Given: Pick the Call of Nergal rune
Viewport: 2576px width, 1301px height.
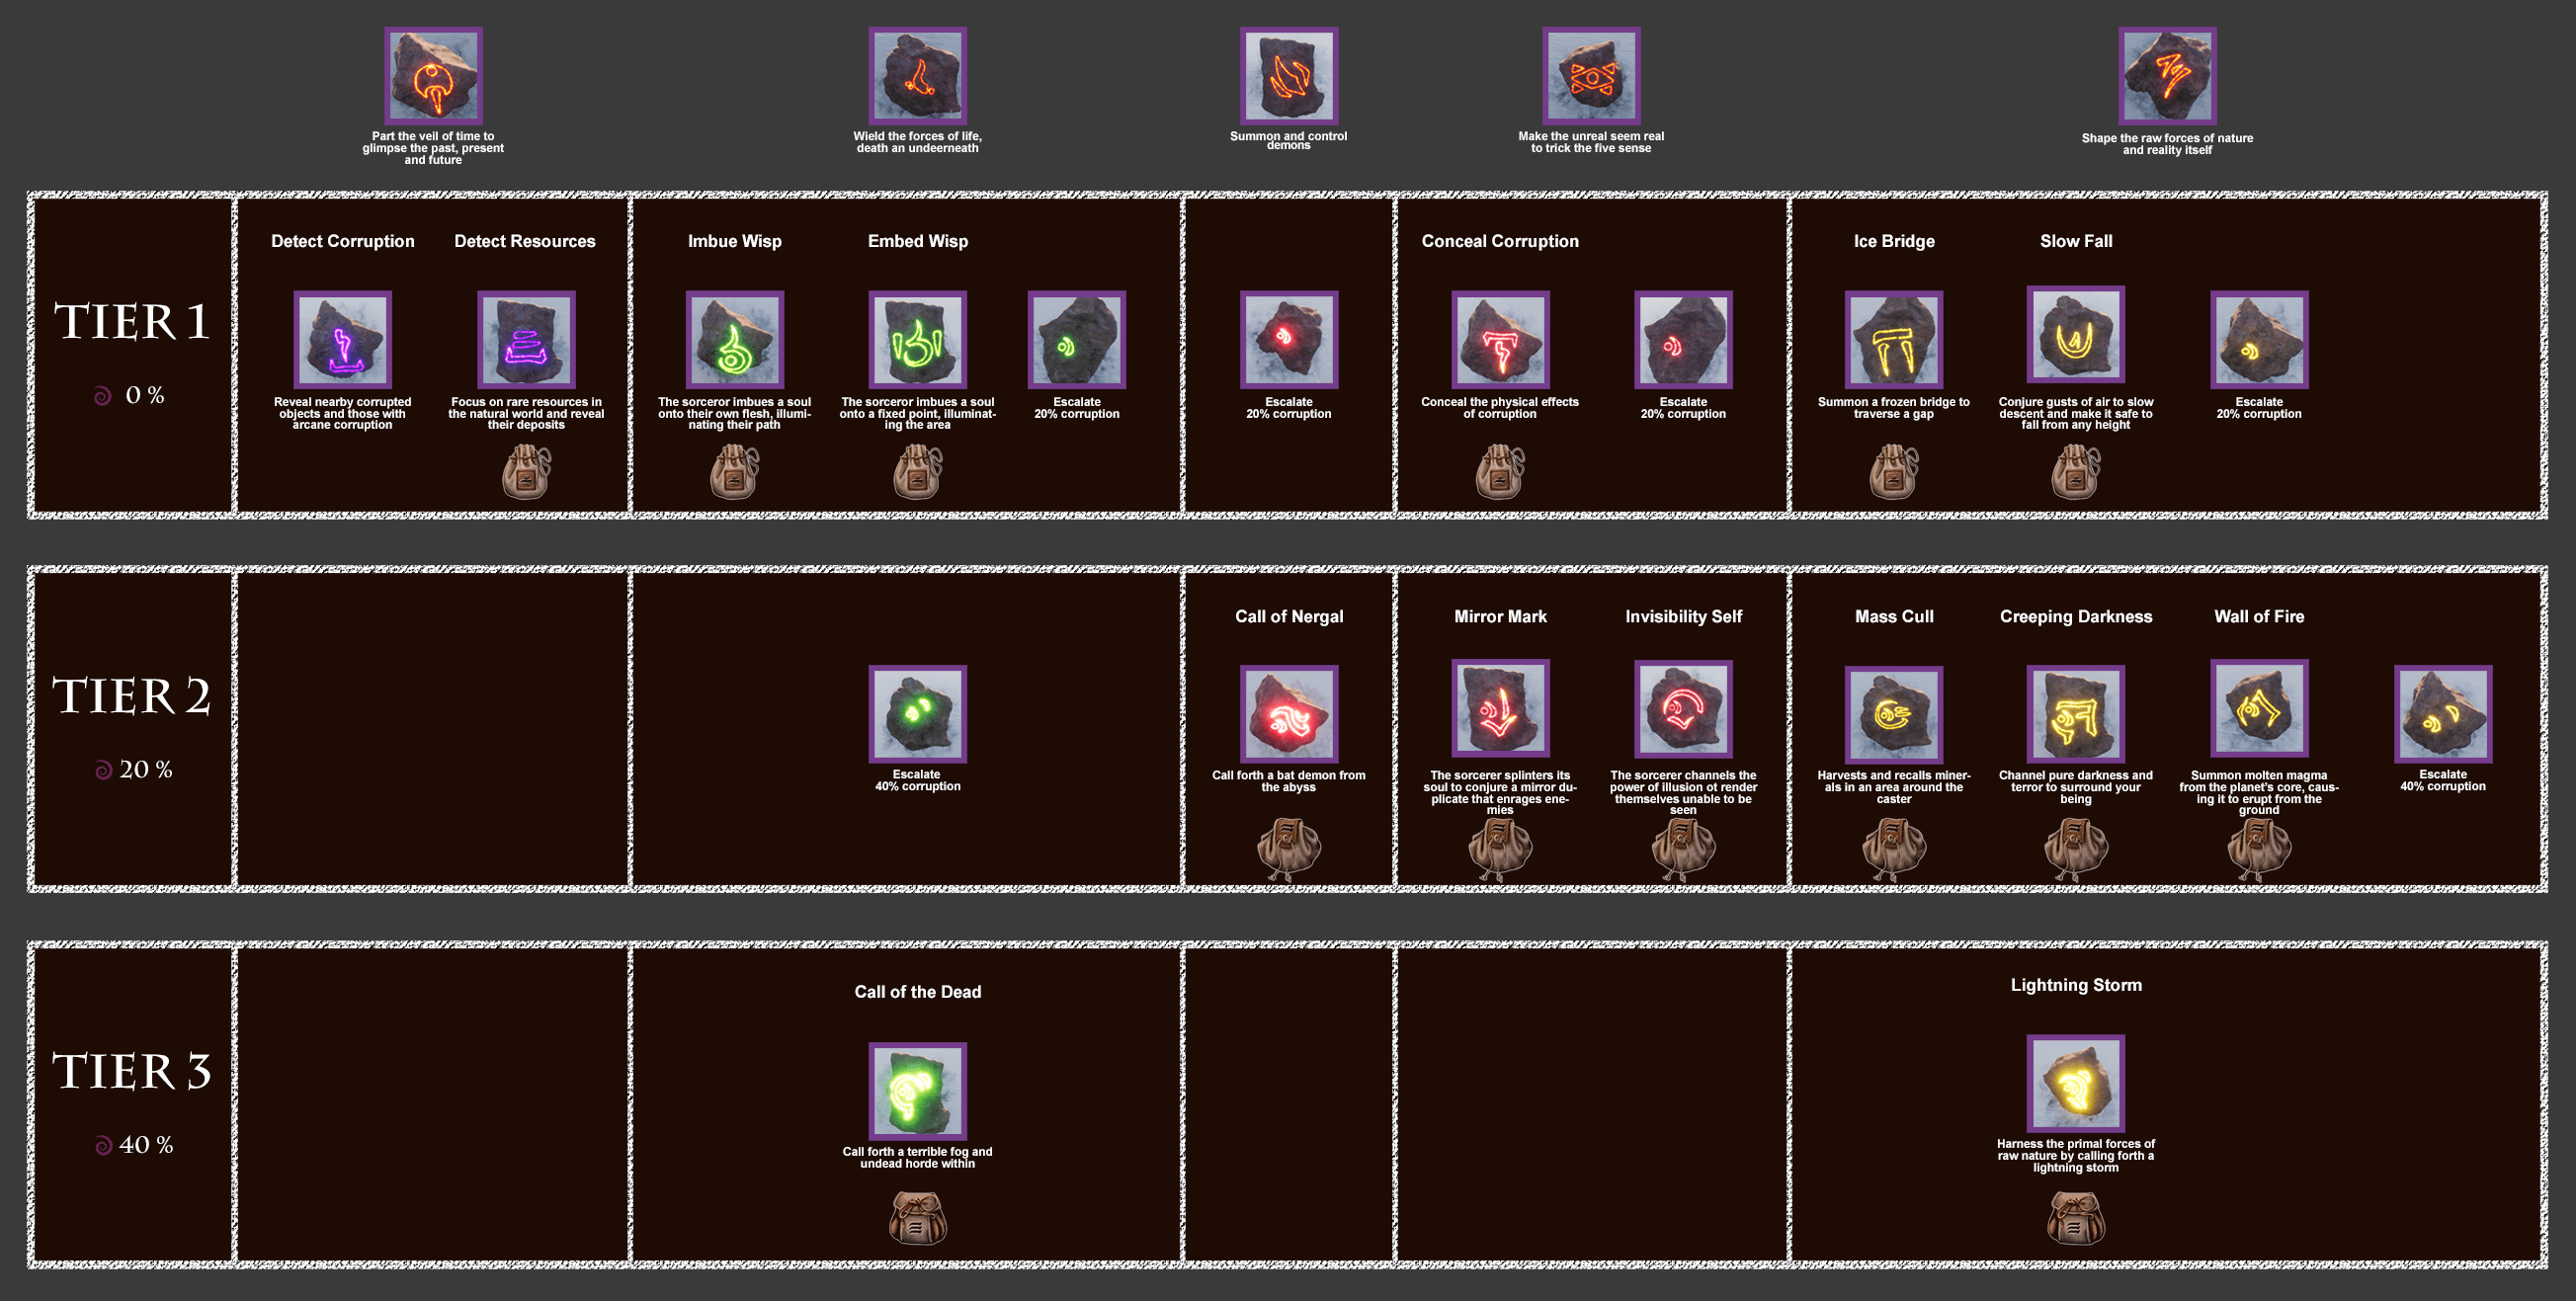Looking at the screenshot, I should 1289,714.
